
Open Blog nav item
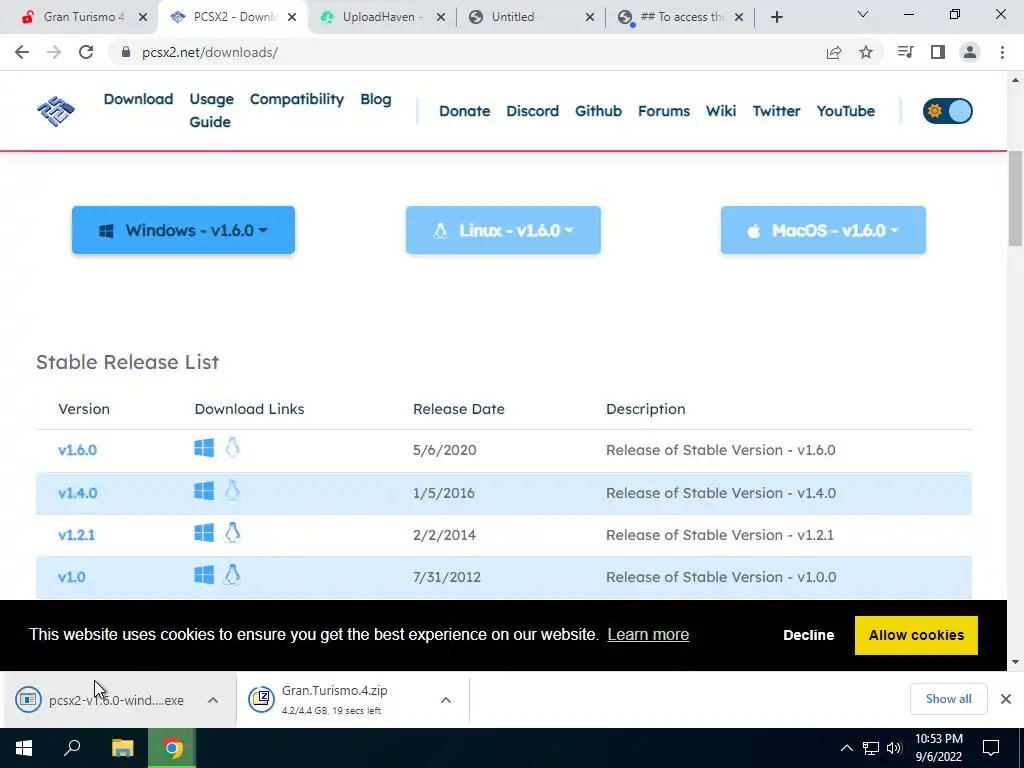(376, 99)
